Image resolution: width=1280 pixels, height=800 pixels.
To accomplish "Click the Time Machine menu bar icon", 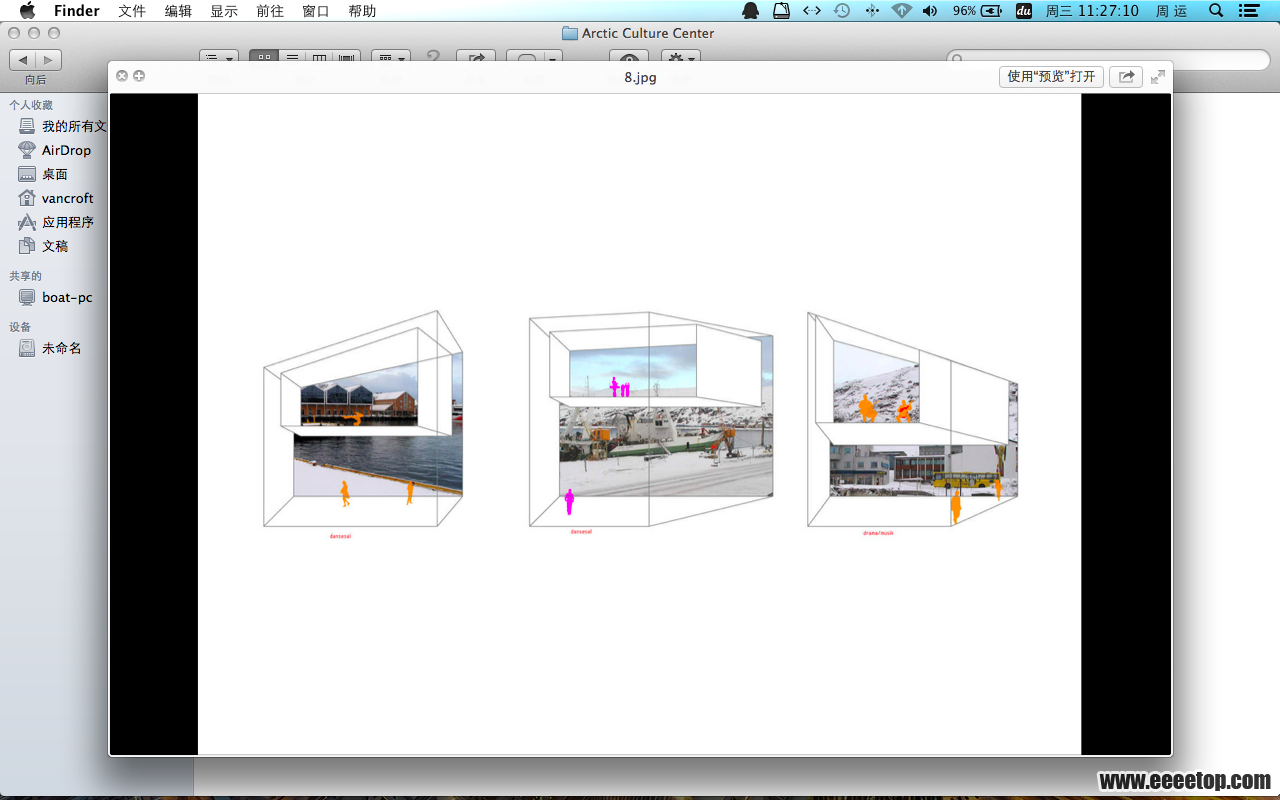I will [x=842, y=11].
